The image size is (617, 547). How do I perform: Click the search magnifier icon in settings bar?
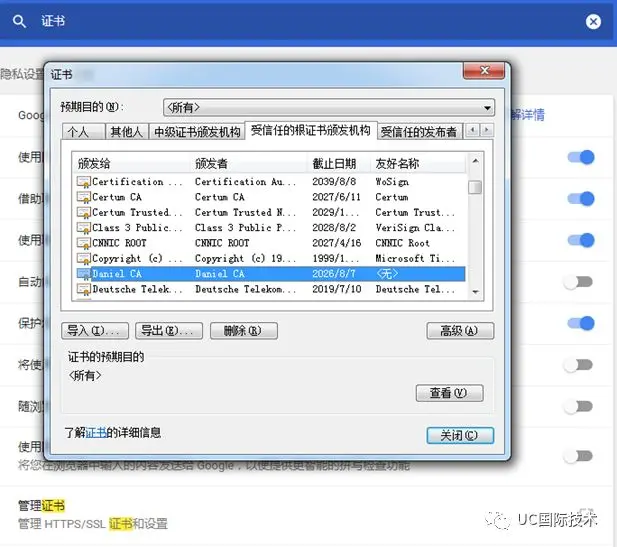(19, 21)
